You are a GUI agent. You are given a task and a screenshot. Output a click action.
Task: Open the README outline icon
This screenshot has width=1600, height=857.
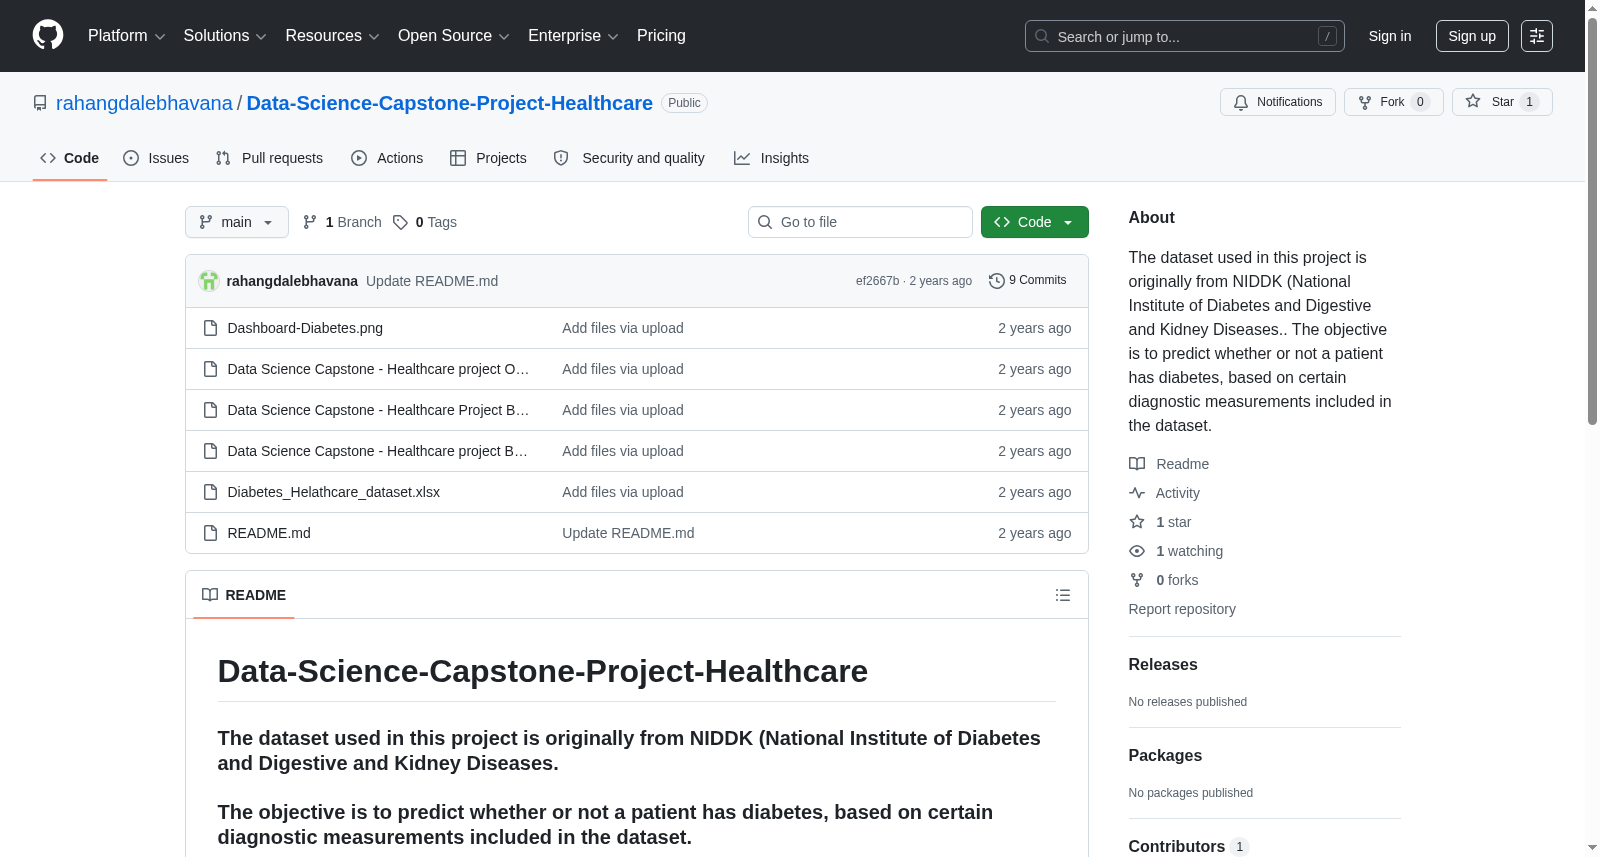tap(1062, 595)
